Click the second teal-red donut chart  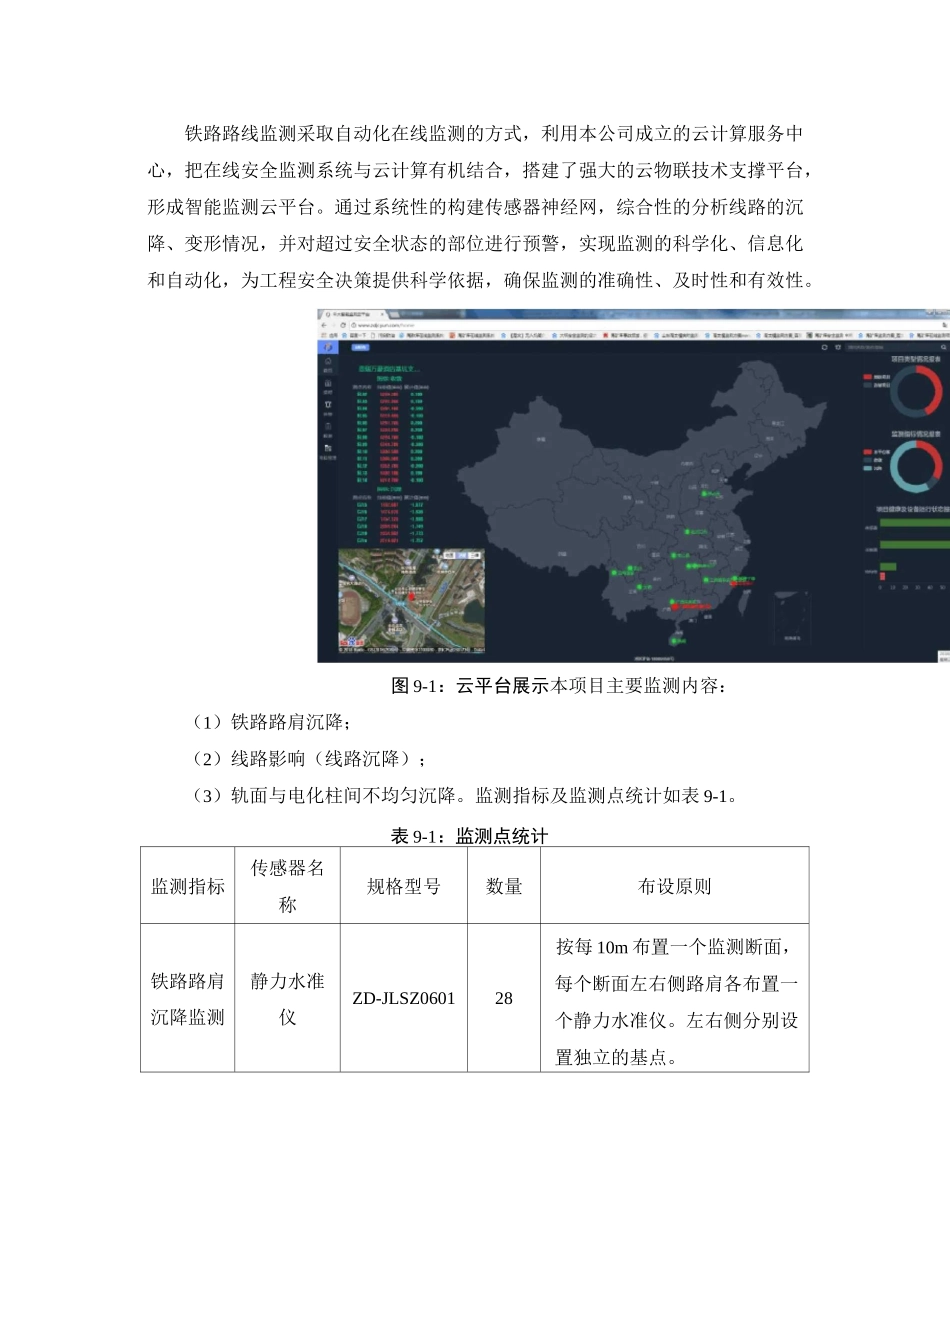(x=916, y=466)
